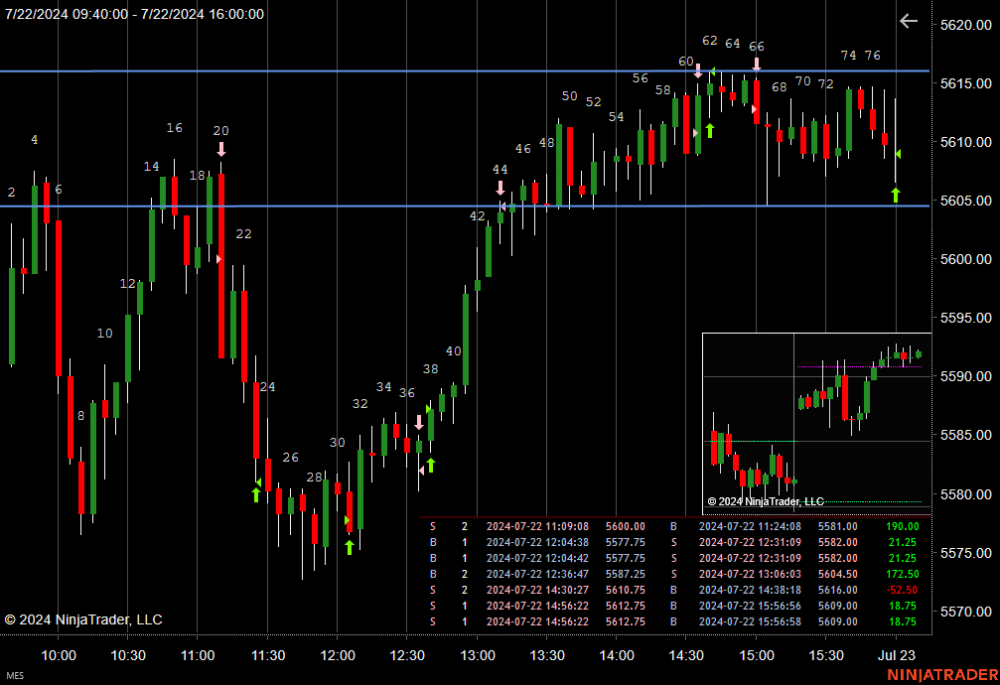The width and height of the screenshot is (1000, 685).
Task: Click the MES instrument label at bottom left
Action: [15, 675]
